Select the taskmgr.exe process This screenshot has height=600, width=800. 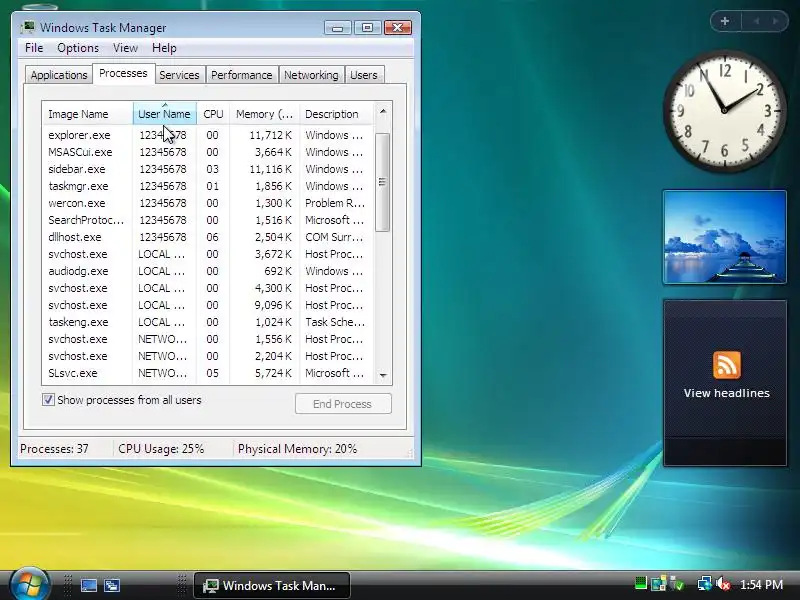coord(208,186)
